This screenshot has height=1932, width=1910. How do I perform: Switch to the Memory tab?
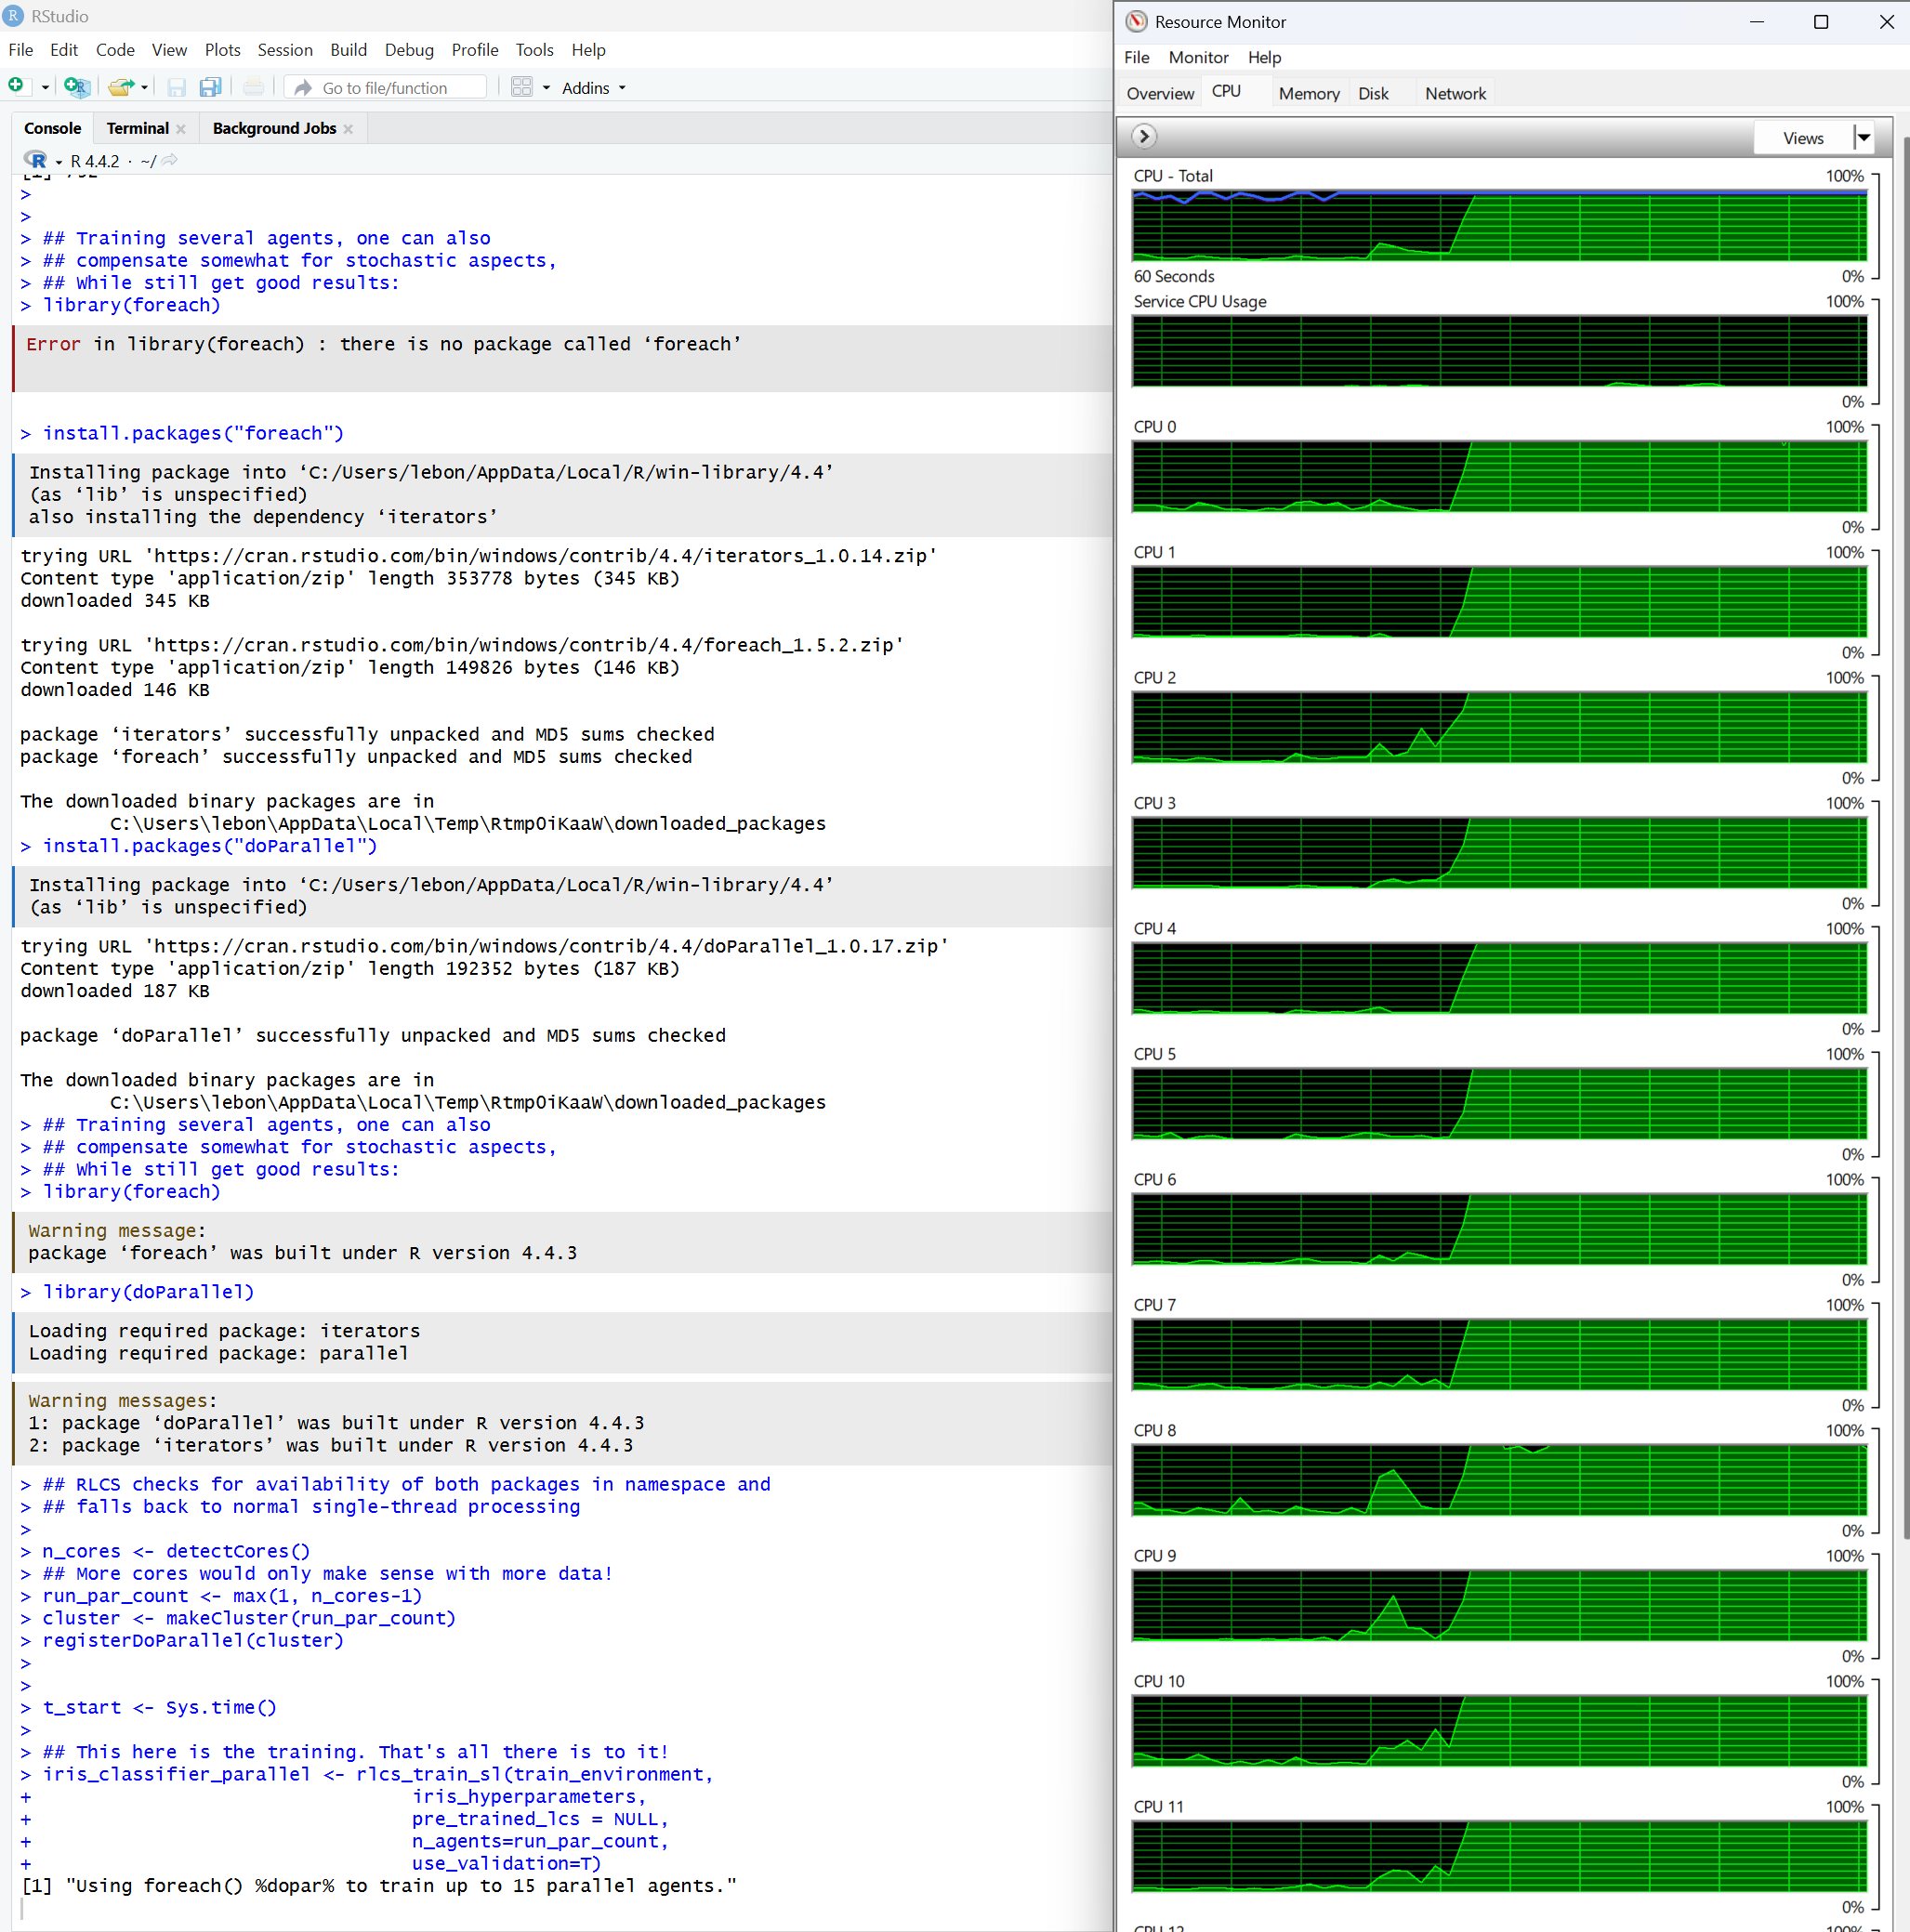[x=1308, y=93]
